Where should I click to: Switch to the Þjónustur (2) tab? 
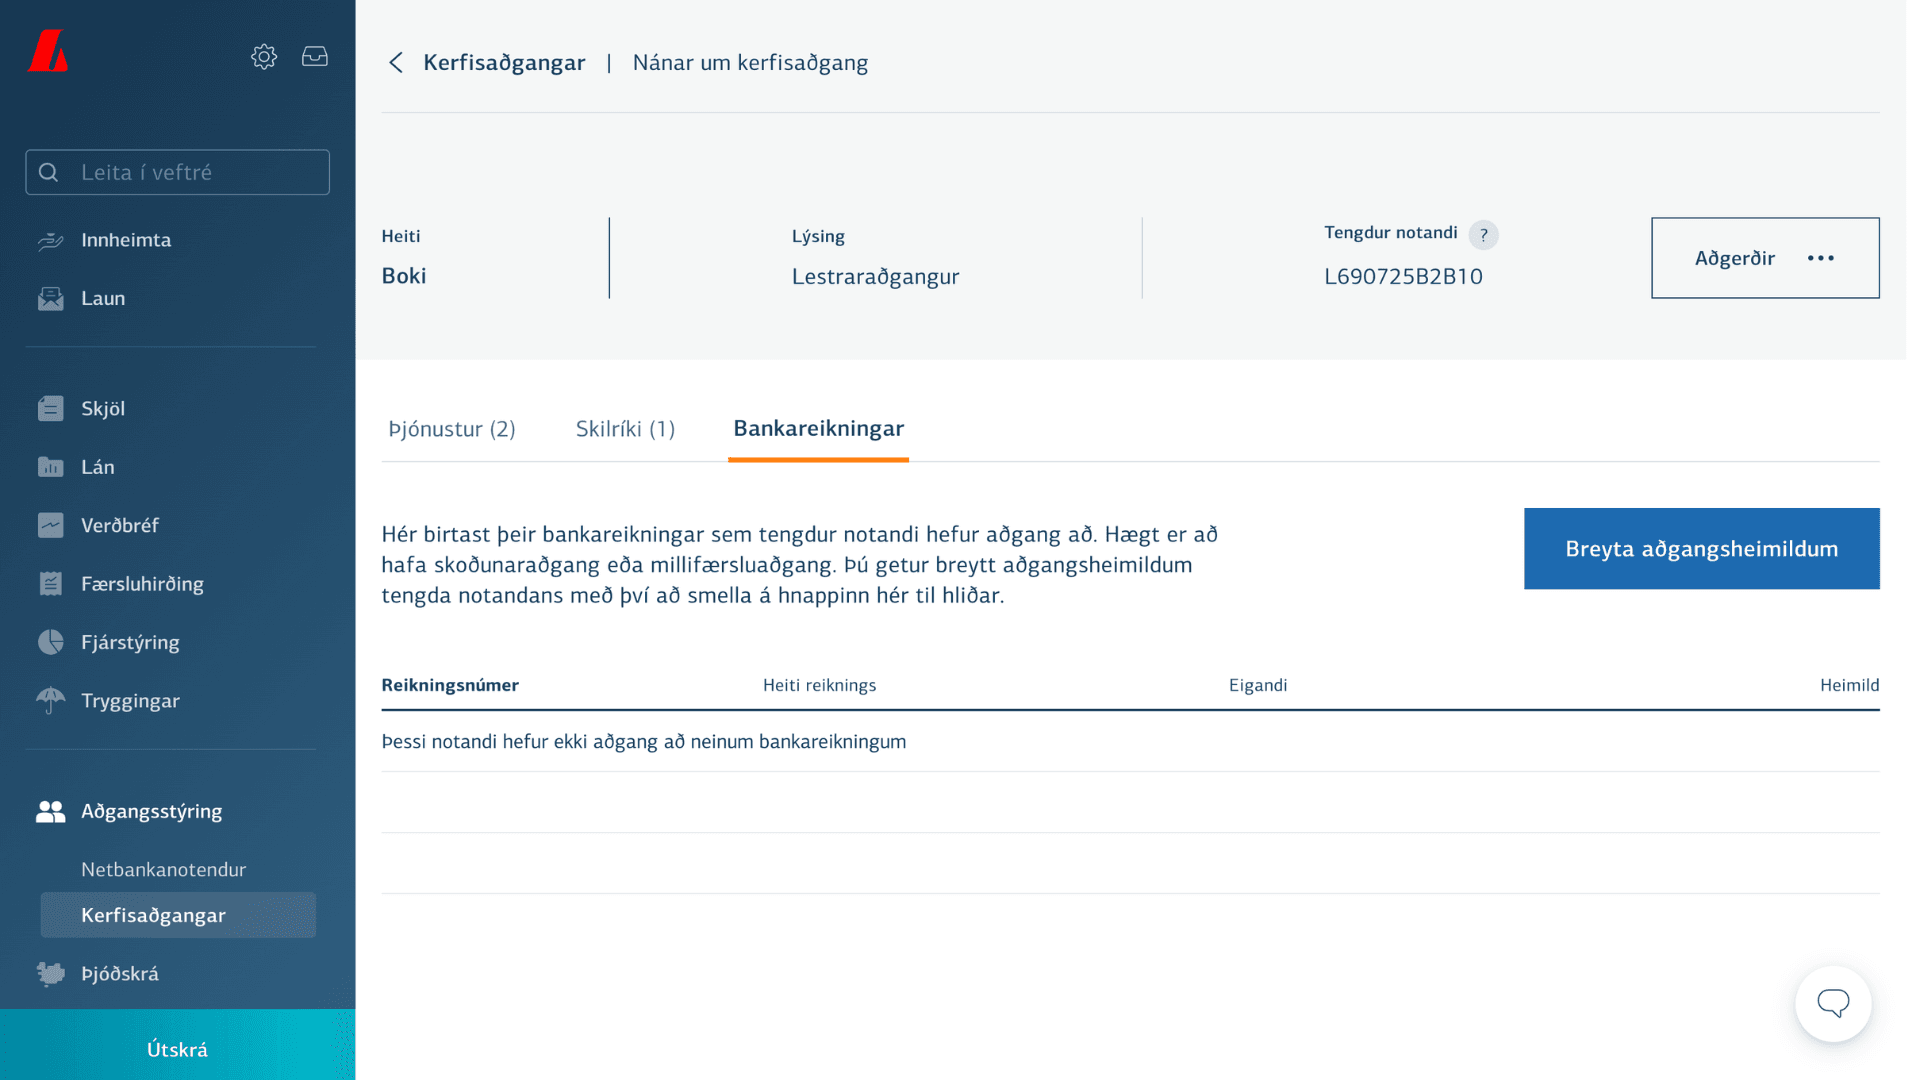click(452, 429)
